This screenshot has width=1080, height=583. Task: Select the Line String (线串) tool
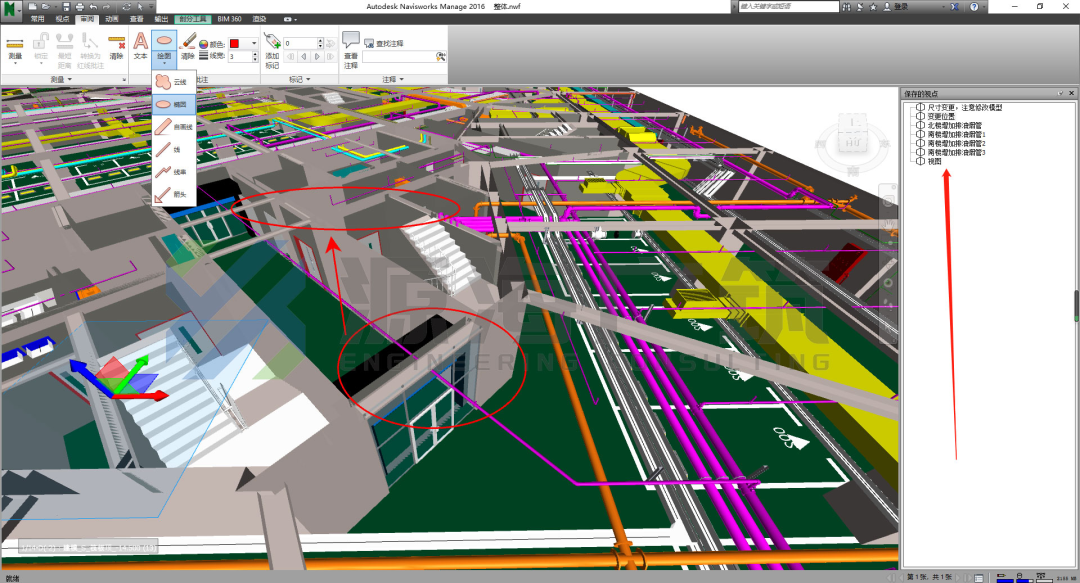[174, 172]
